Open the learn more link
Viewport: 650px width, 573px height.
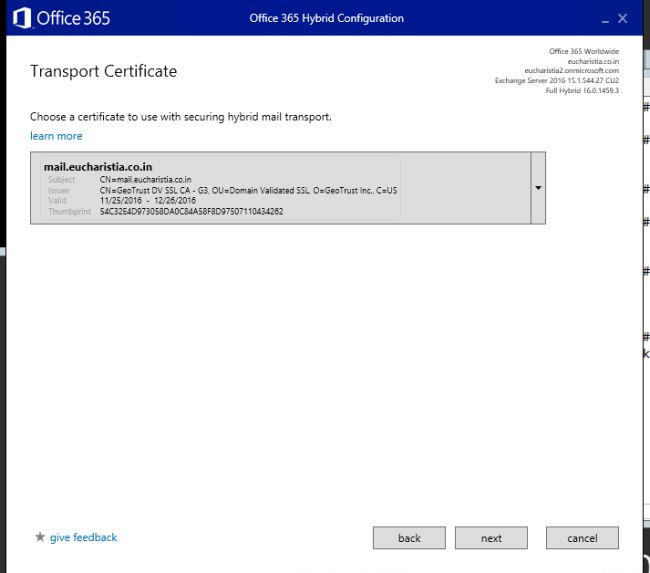56,136
